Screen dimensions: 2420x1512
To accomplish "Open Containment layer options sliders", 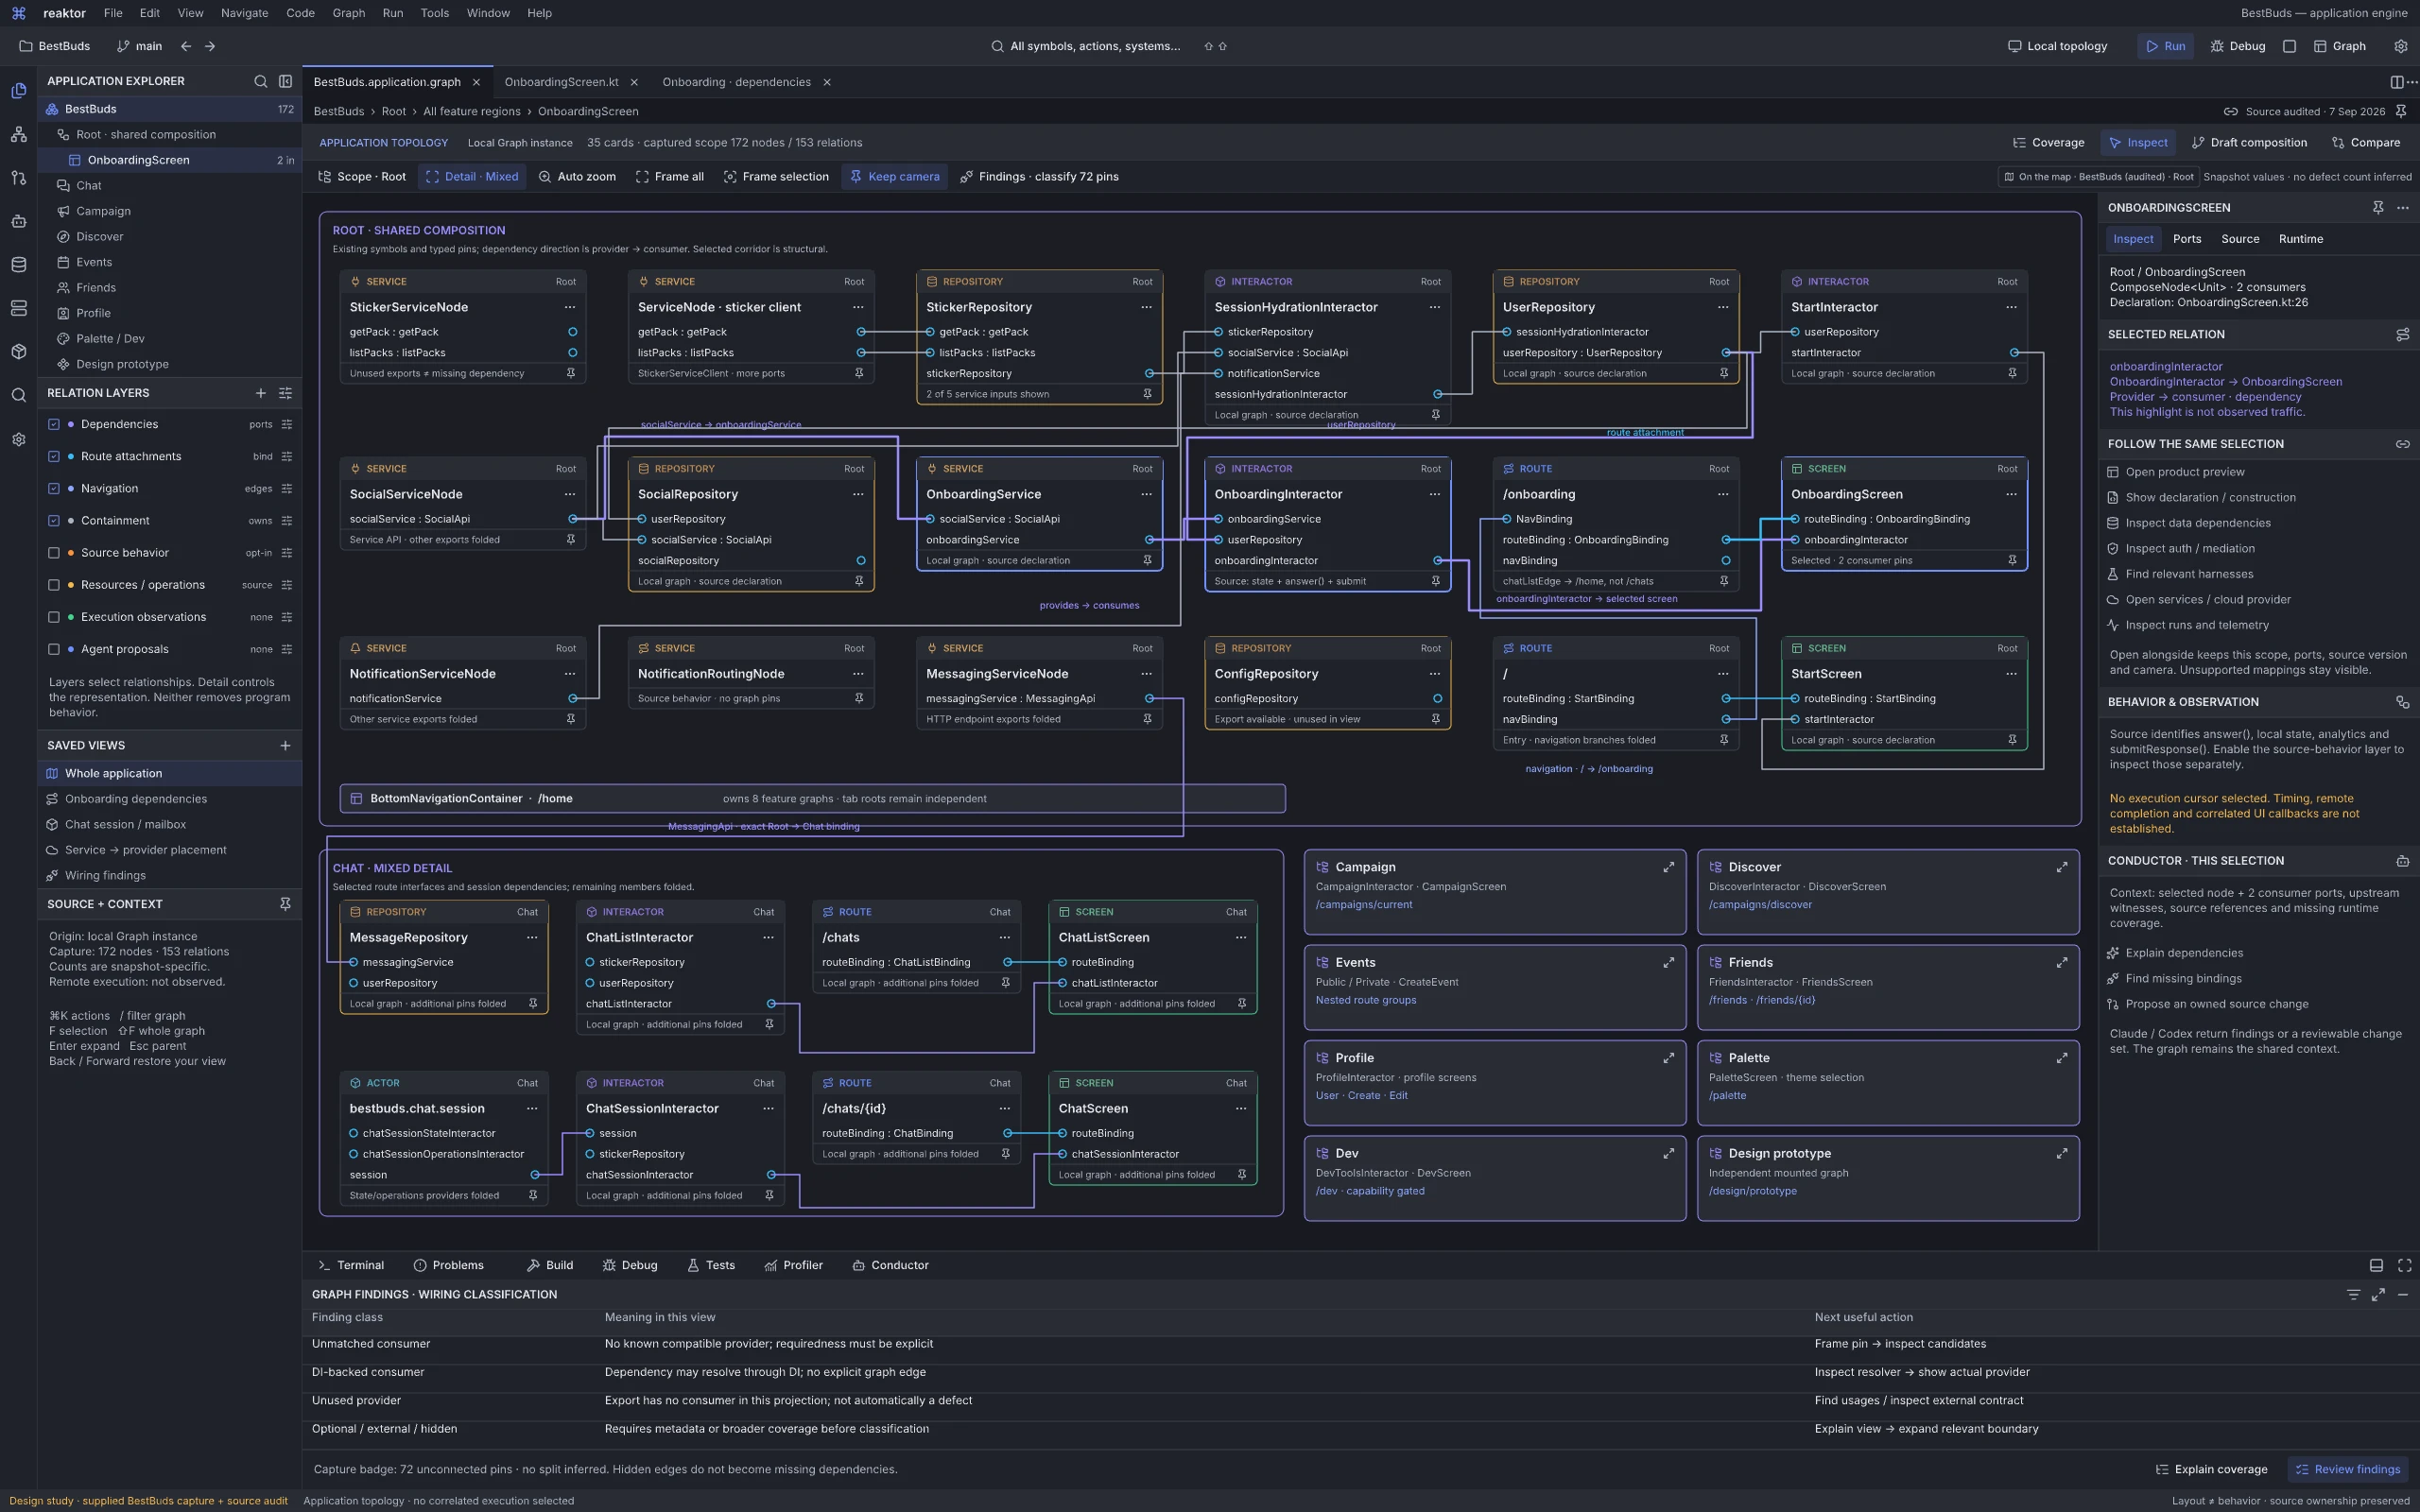I will click(x=287, y=521).
